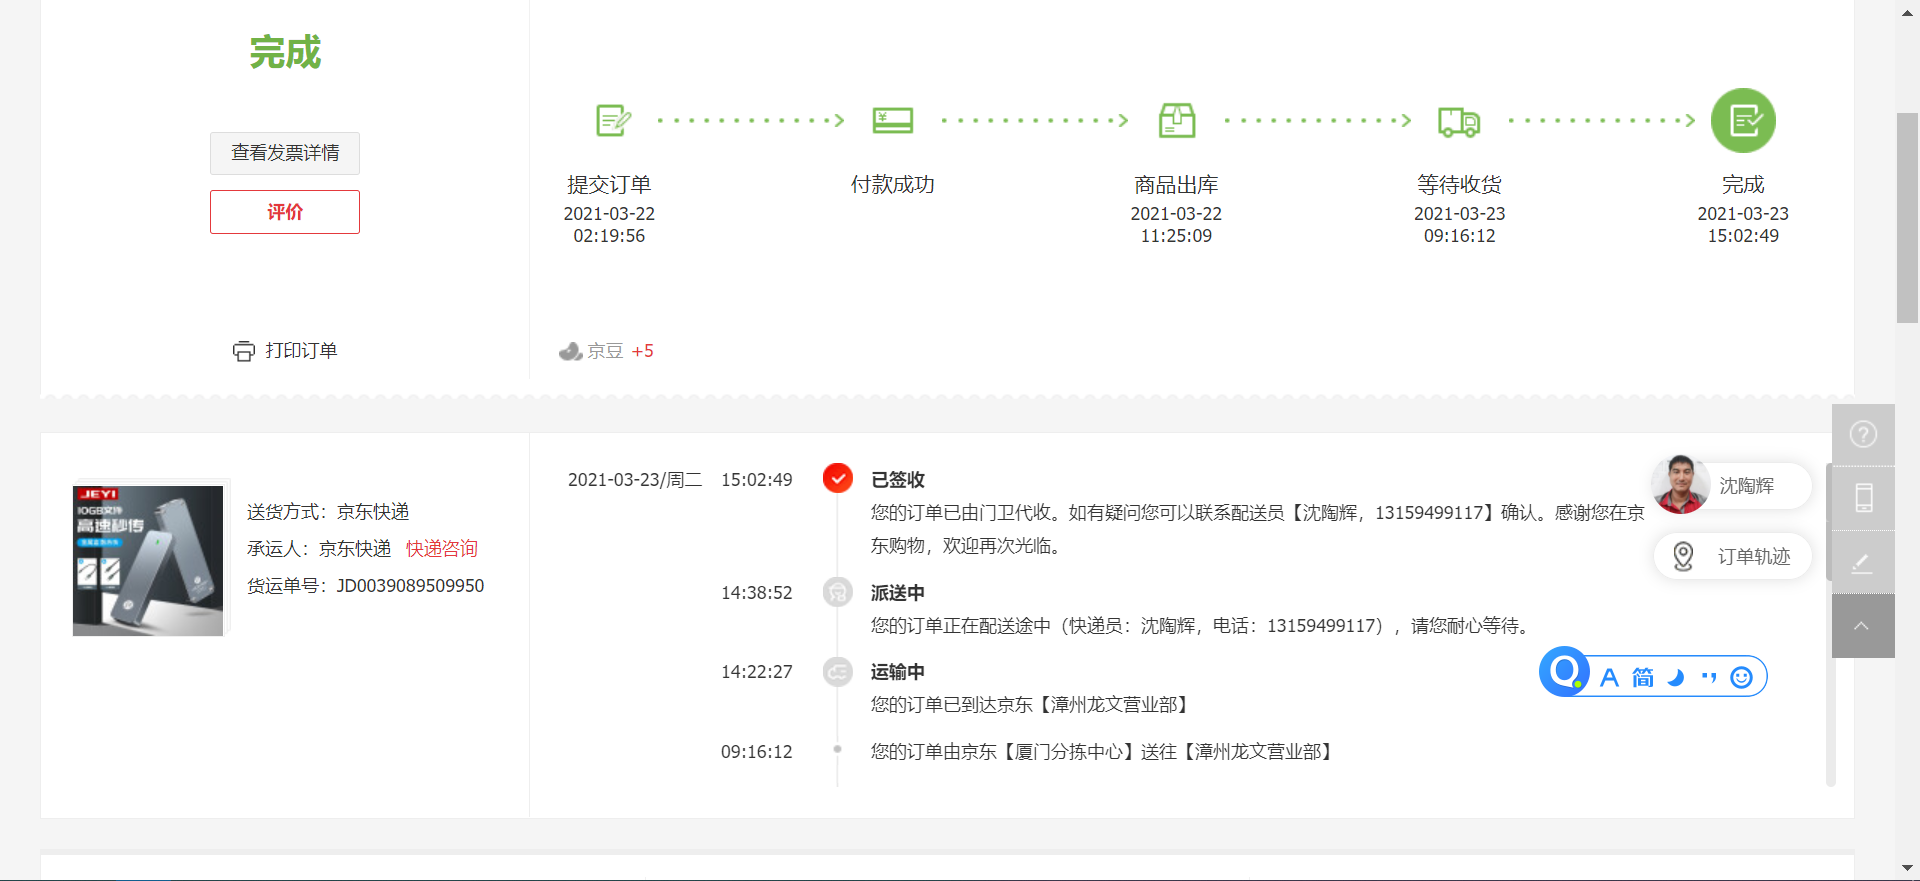Open 快递咨询 link

coord(442,549)
